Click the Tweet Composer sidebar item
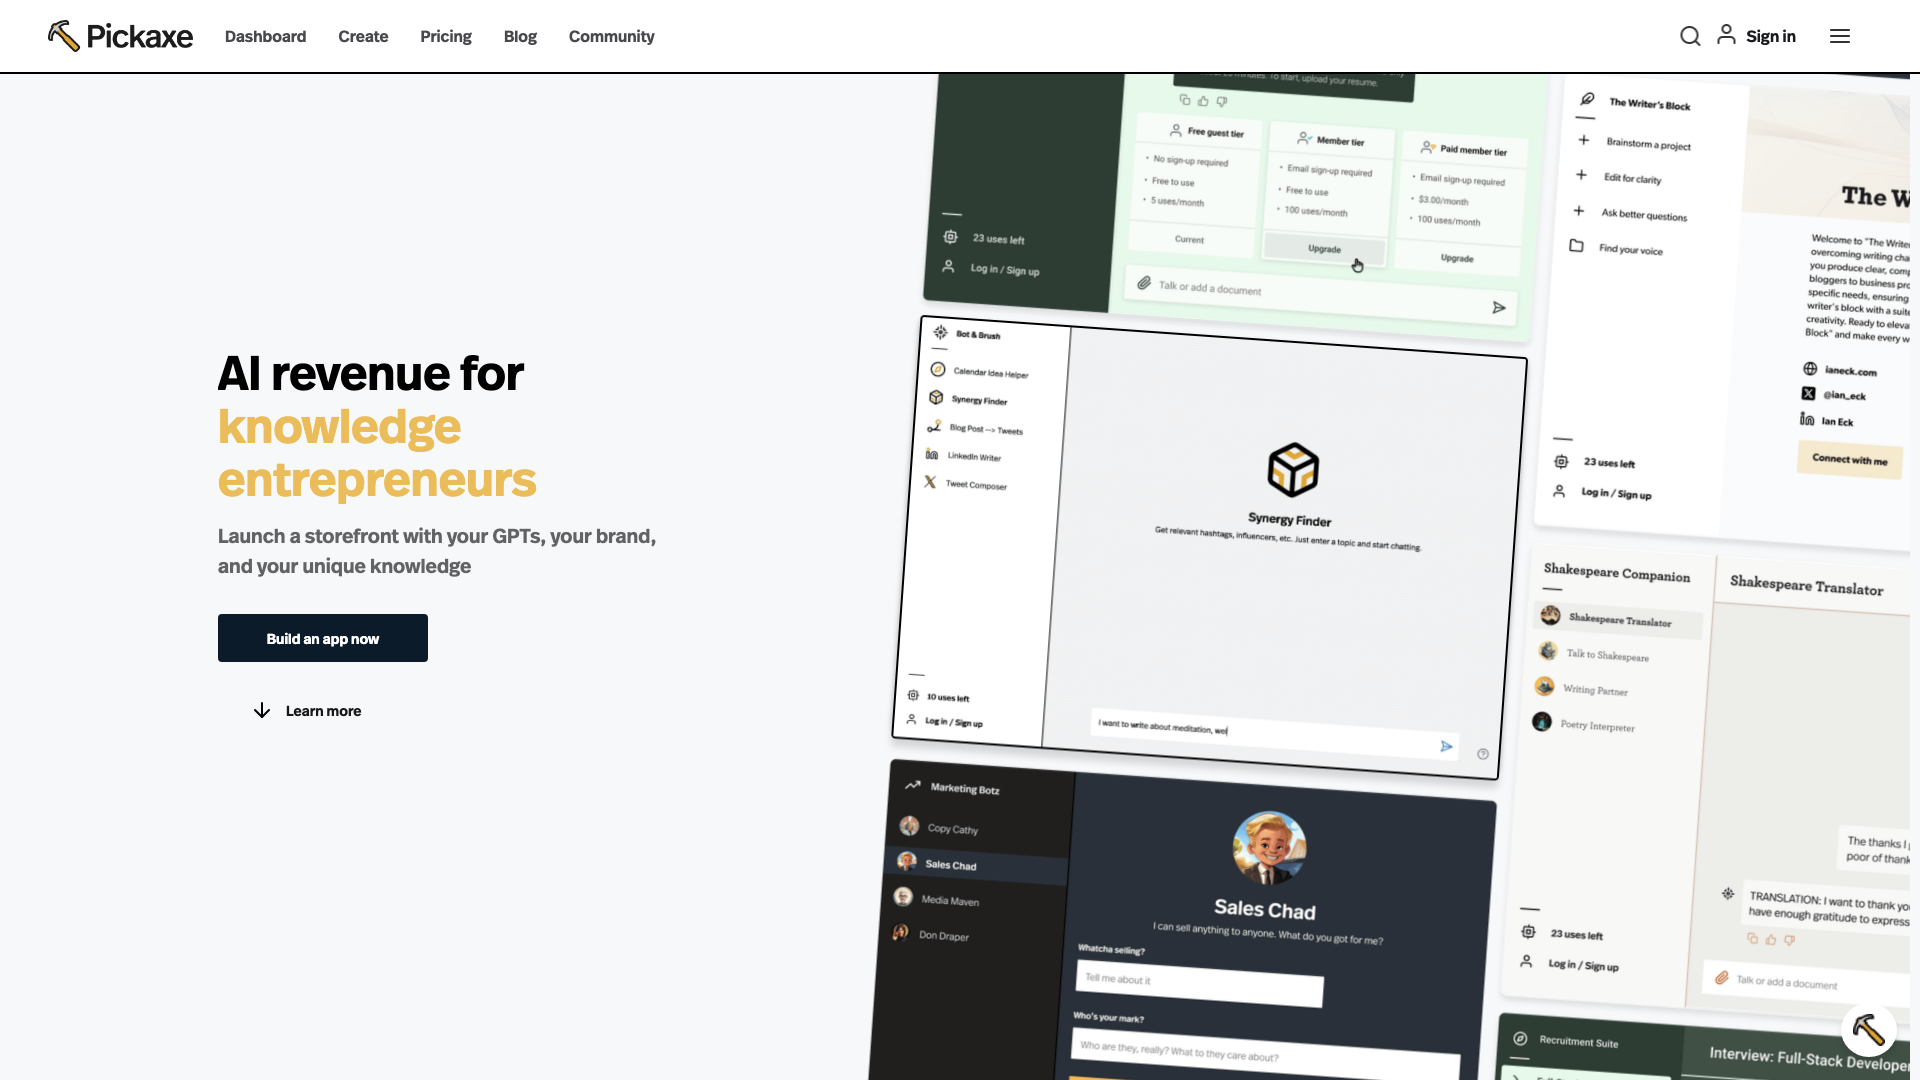The height and width of the screenshot is (1080, 1920). tap(976, 487)
